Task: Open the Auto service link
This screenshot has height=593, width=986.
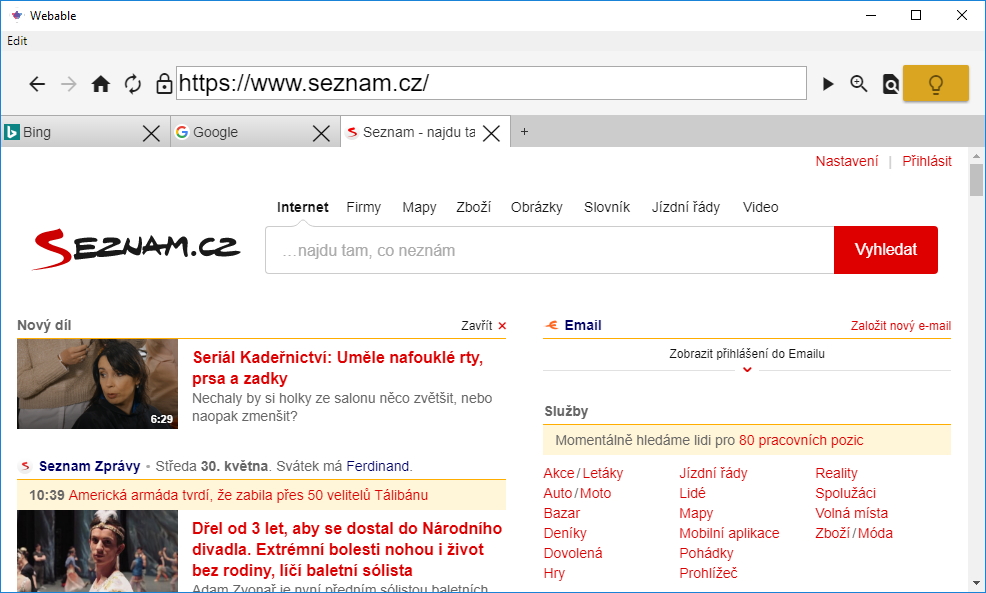Action: [558, 493]
